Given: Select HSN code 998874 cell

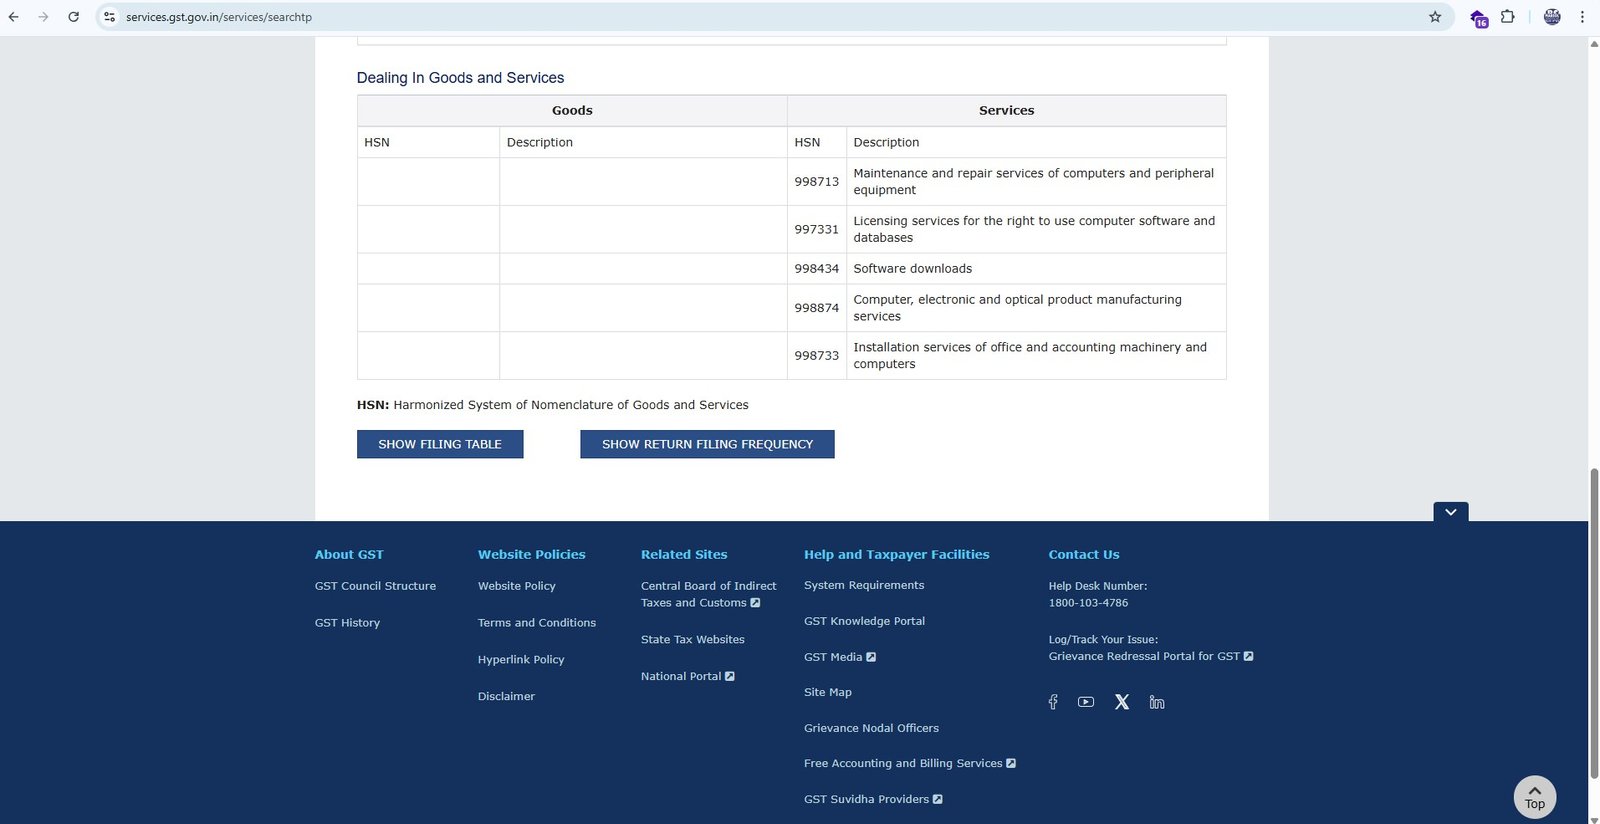Looking at the screenshot, I should (x=817, y=308).
